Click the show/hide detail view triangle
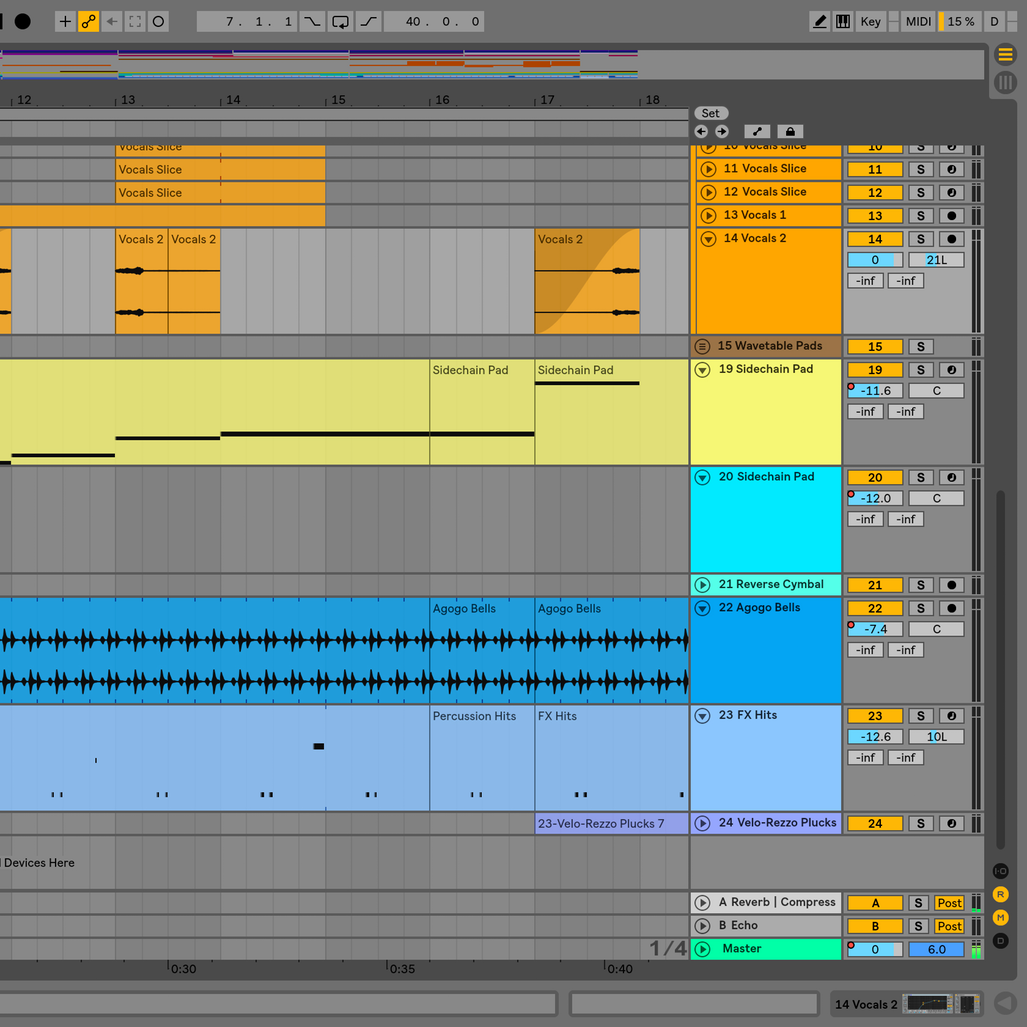1027x1027 pixels. coord(1005,1003)
